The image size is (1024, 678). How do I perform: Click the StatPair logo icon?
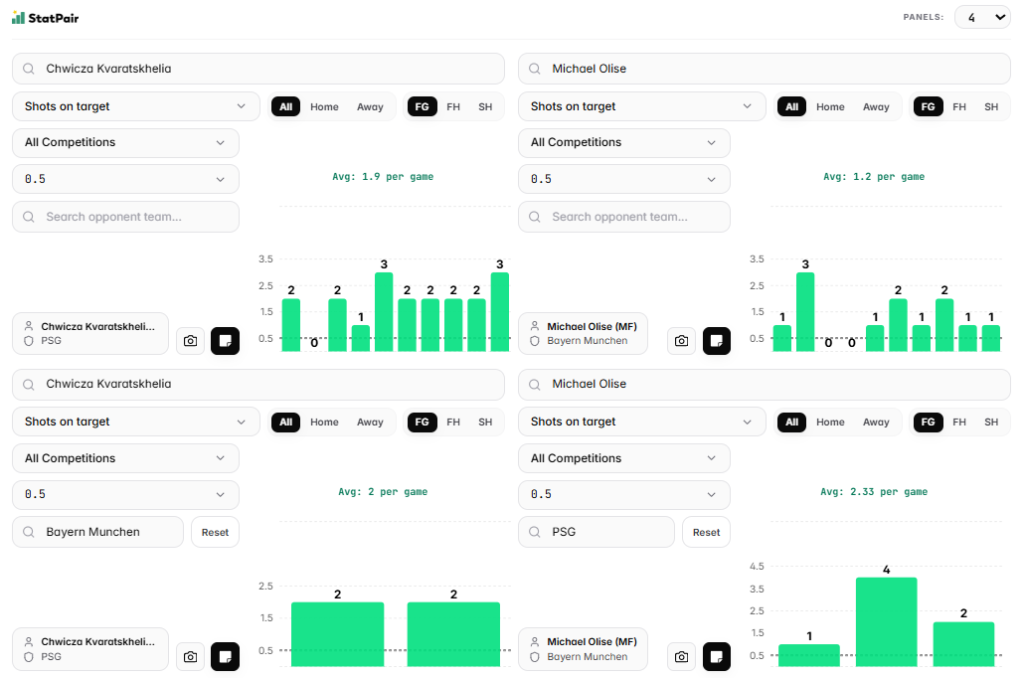[x=18, y=17]
